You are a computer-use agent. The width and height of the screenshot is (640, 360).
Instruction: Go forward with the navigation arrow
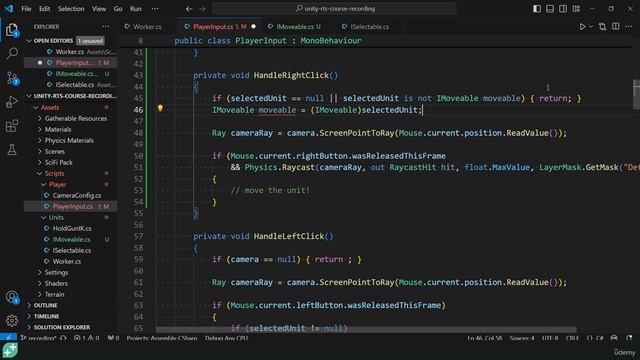click(202, 9)
